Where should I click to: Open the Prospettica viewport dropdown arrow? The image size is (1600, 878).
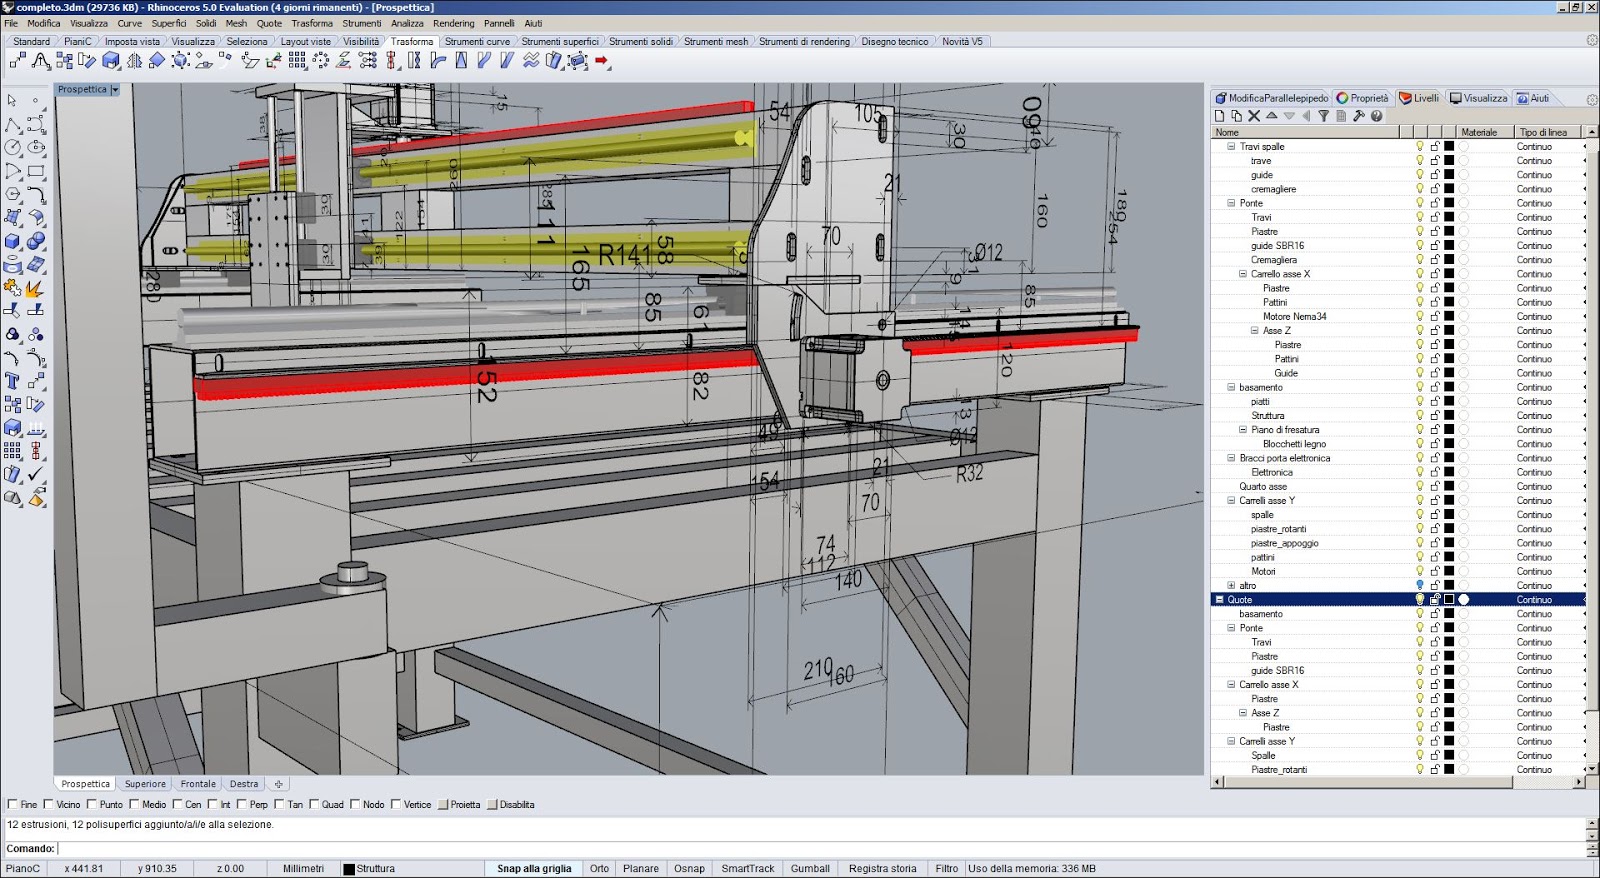115,90
